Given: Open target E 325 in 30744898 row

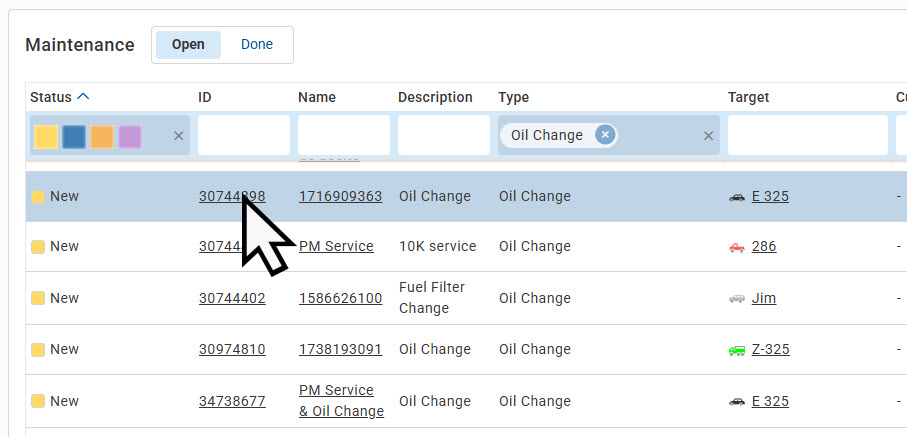Looking at the screenshot, I should (770, 196).
